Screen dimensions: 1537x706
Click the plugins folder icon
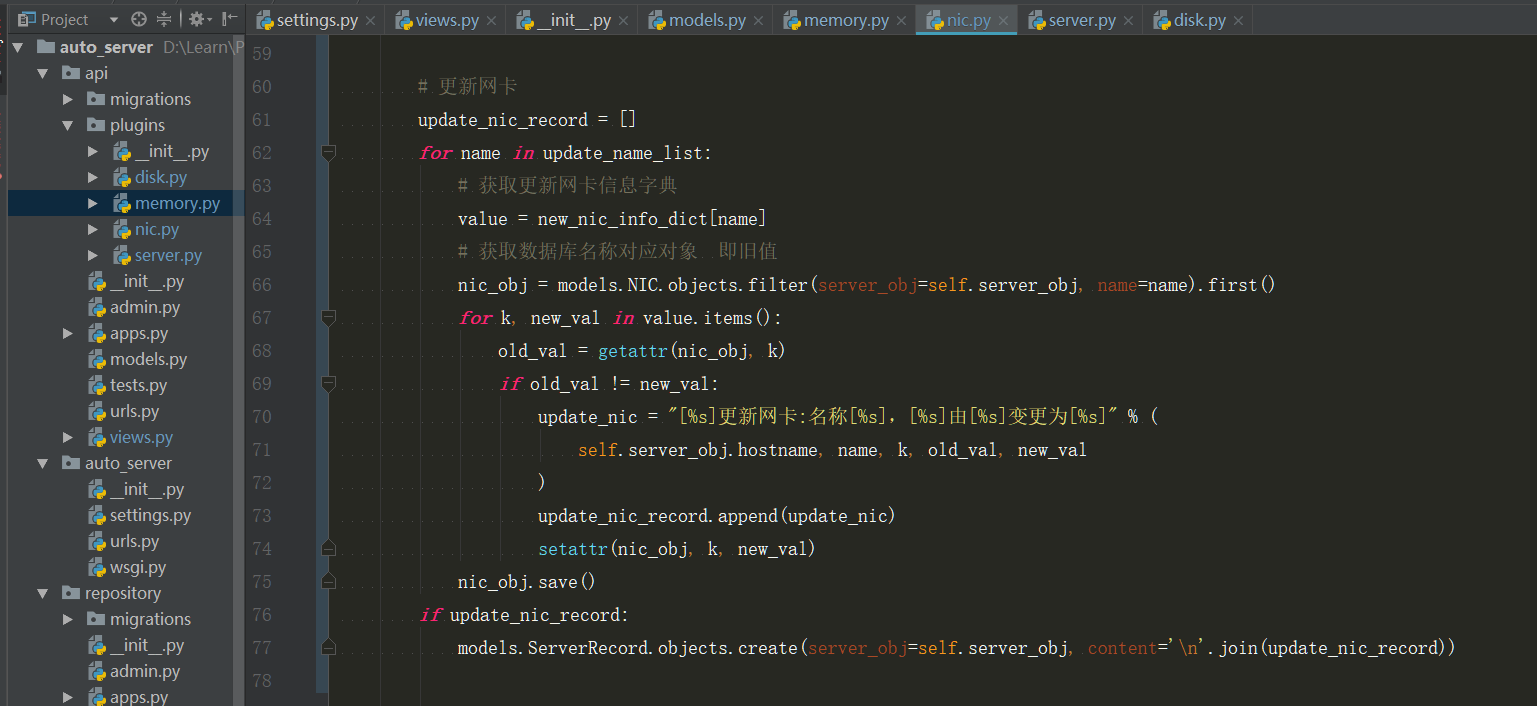[96, 125]
